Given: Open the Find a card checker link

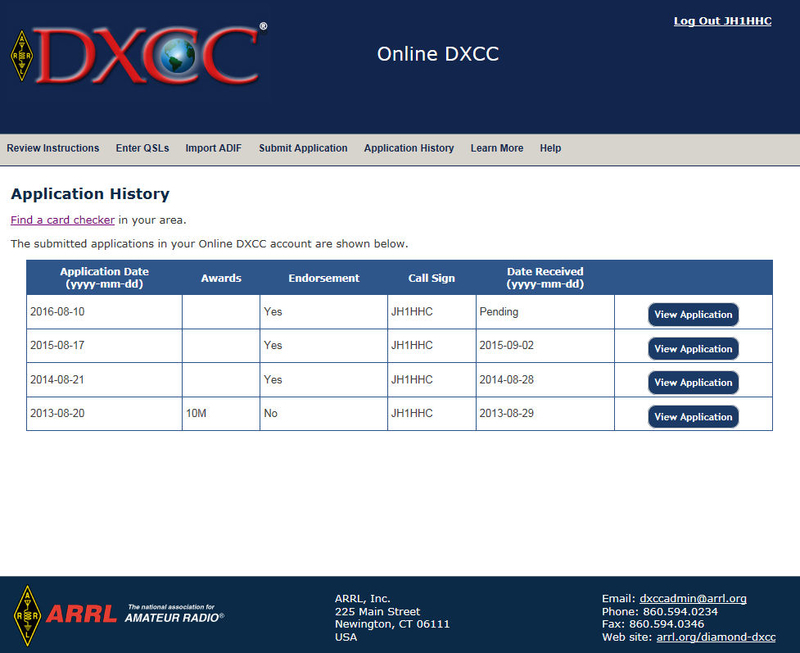Looking at the screenshot, I should (x=61, y=220).
